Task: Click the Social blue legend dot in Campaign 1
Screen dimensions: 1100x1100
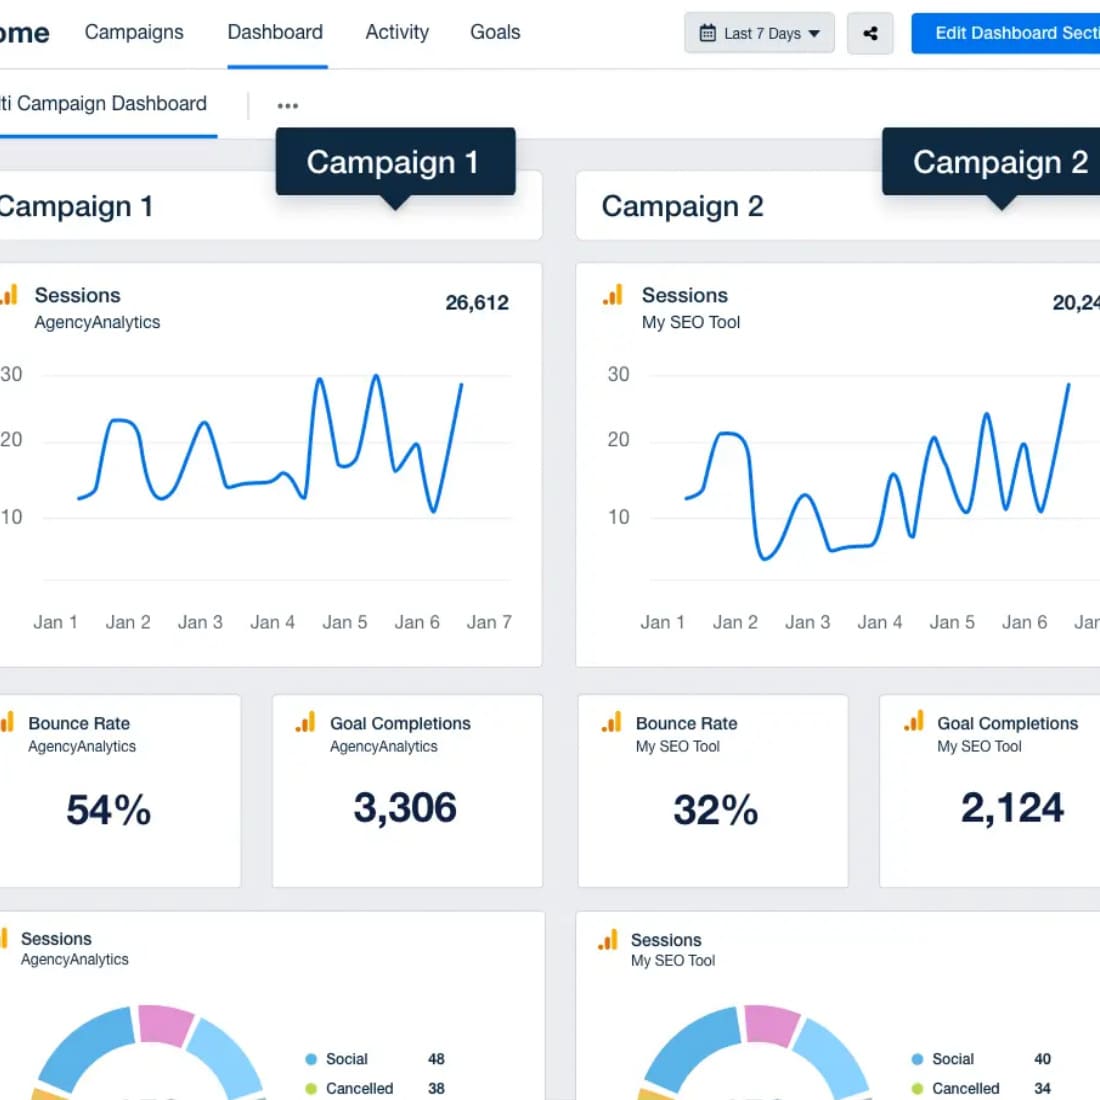Action: [311, 1059]
